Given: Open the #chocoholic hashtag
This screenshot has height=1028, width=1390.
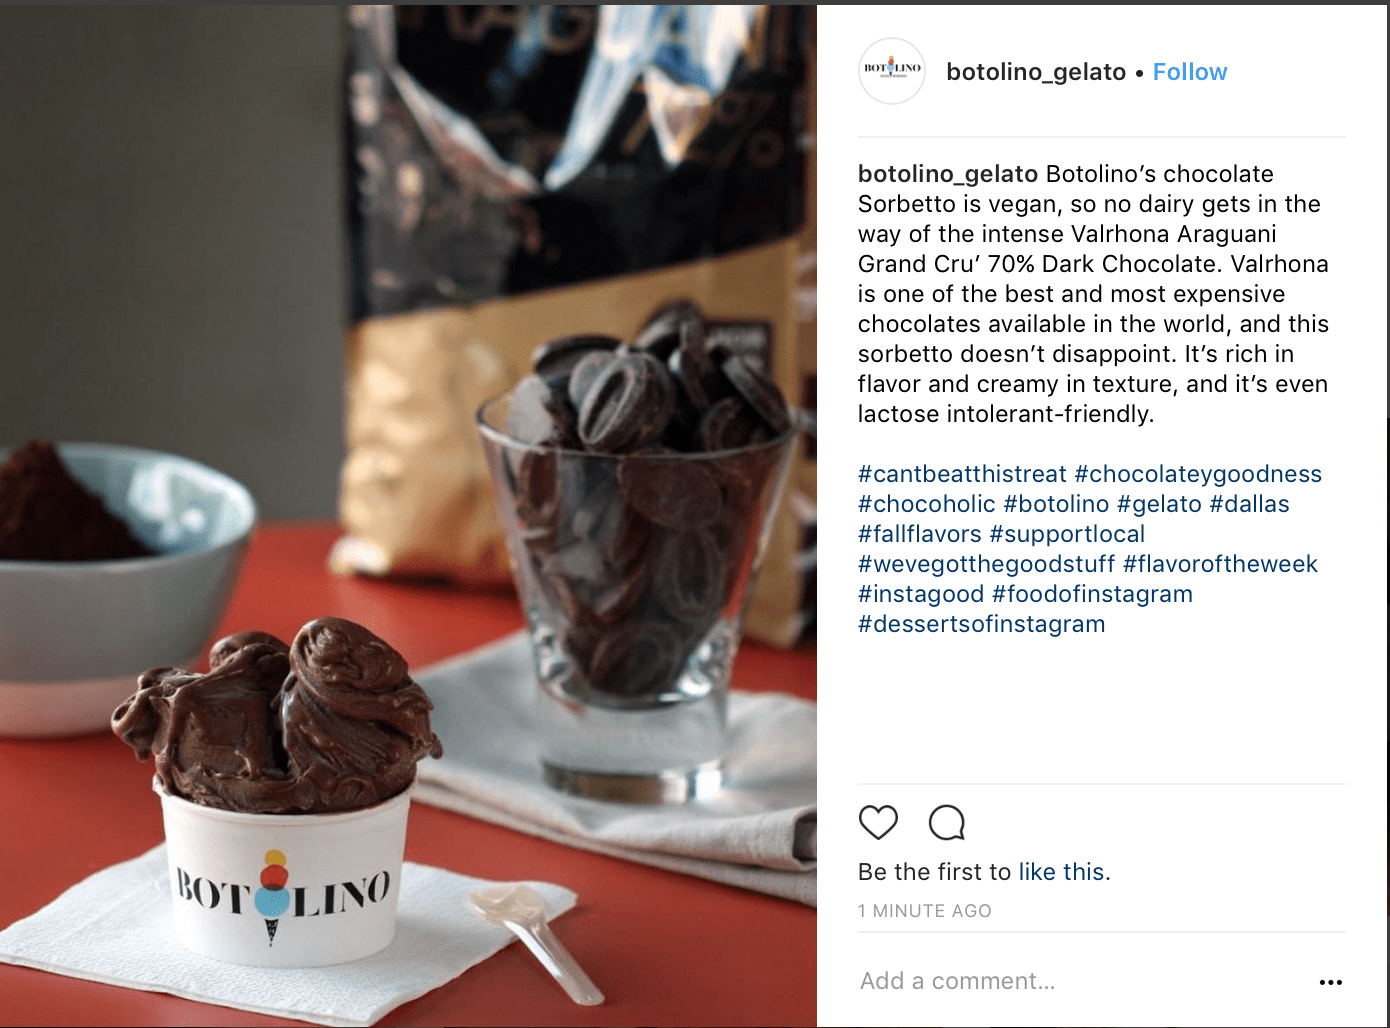Looking at the screenshot, I should (927, 504).
